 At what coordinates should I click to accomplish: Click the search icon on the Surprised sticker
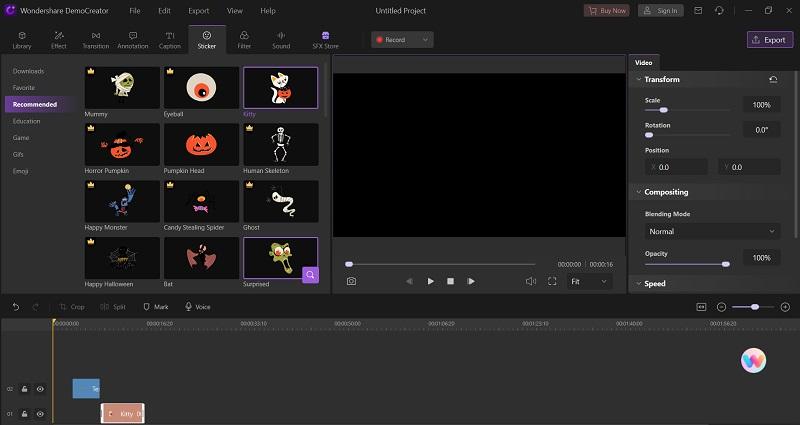(x=310, y=274)
